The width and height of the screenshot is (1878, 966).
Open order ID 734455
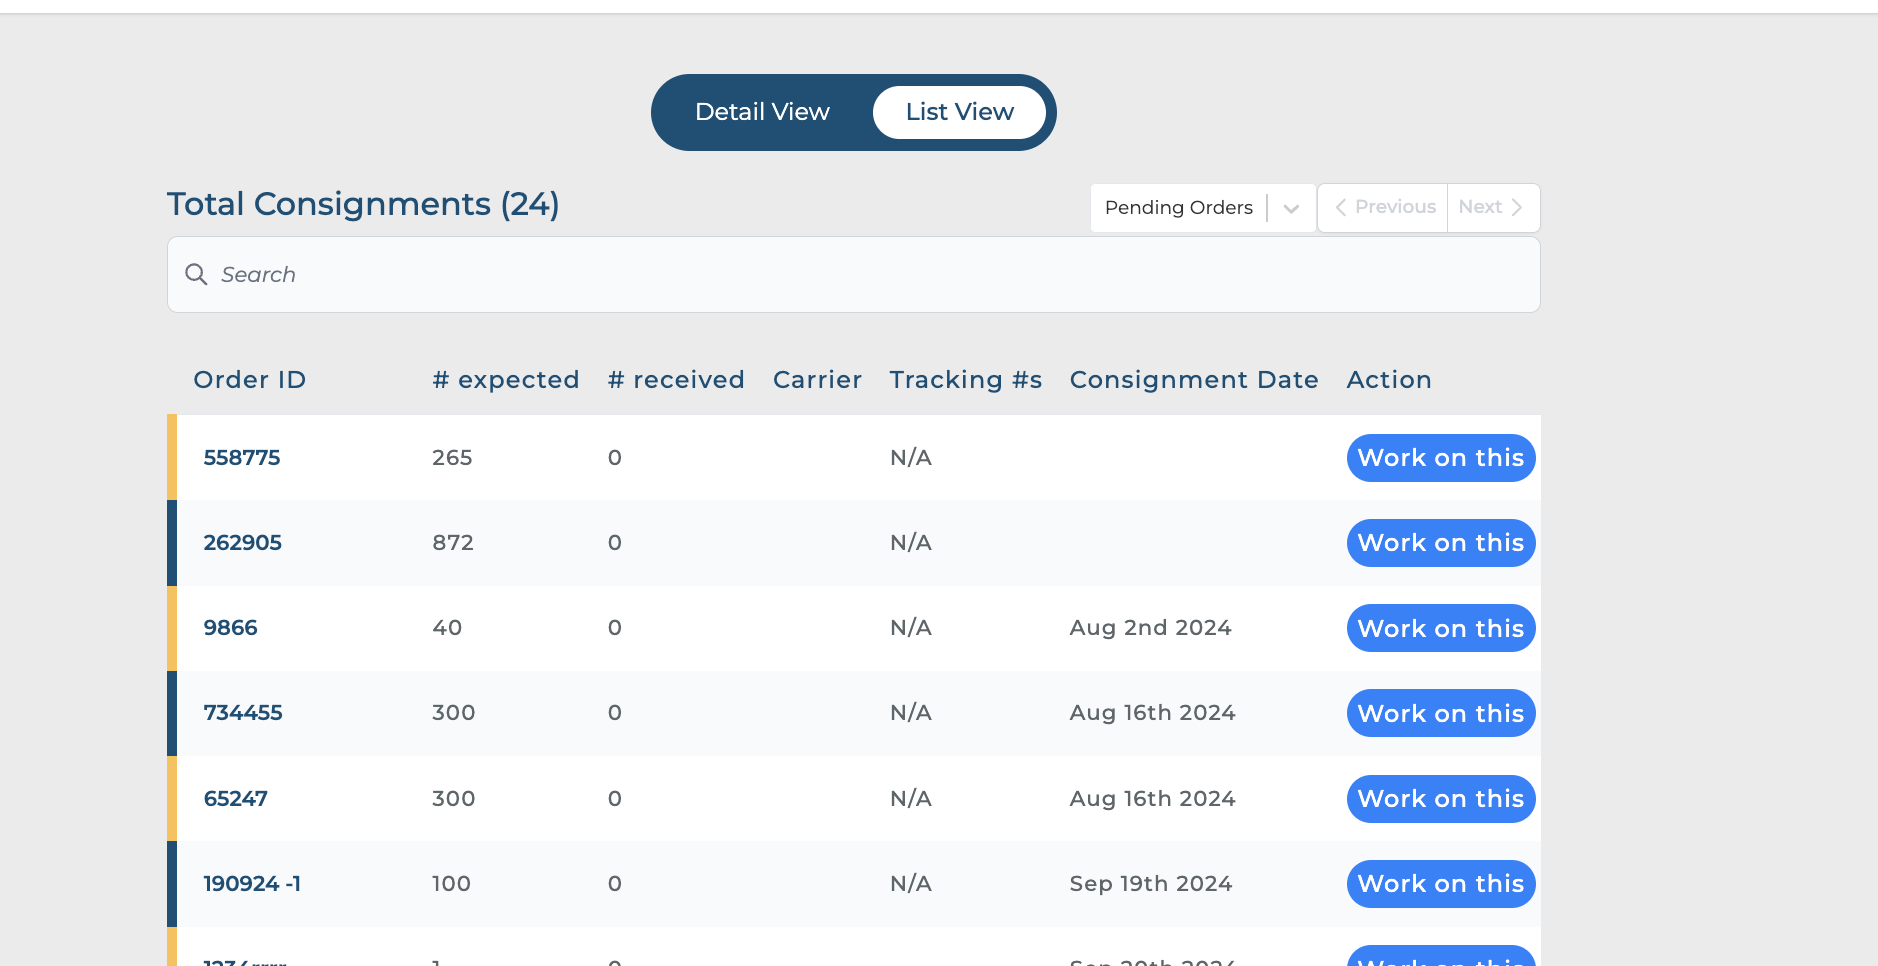coord(243,713)
